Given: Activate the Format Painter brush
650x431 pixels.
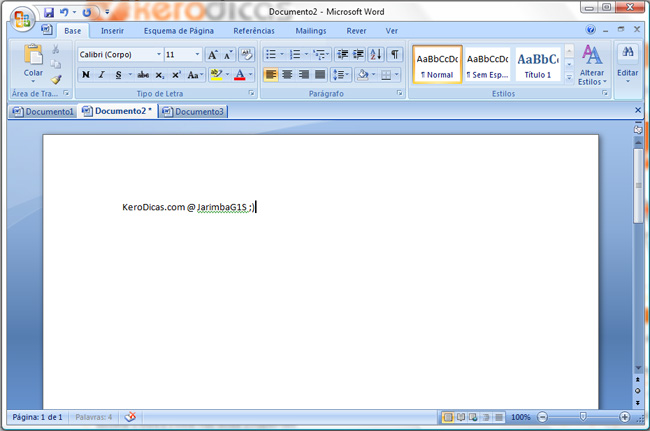Looking at the screenshot, I should point(56,79).
